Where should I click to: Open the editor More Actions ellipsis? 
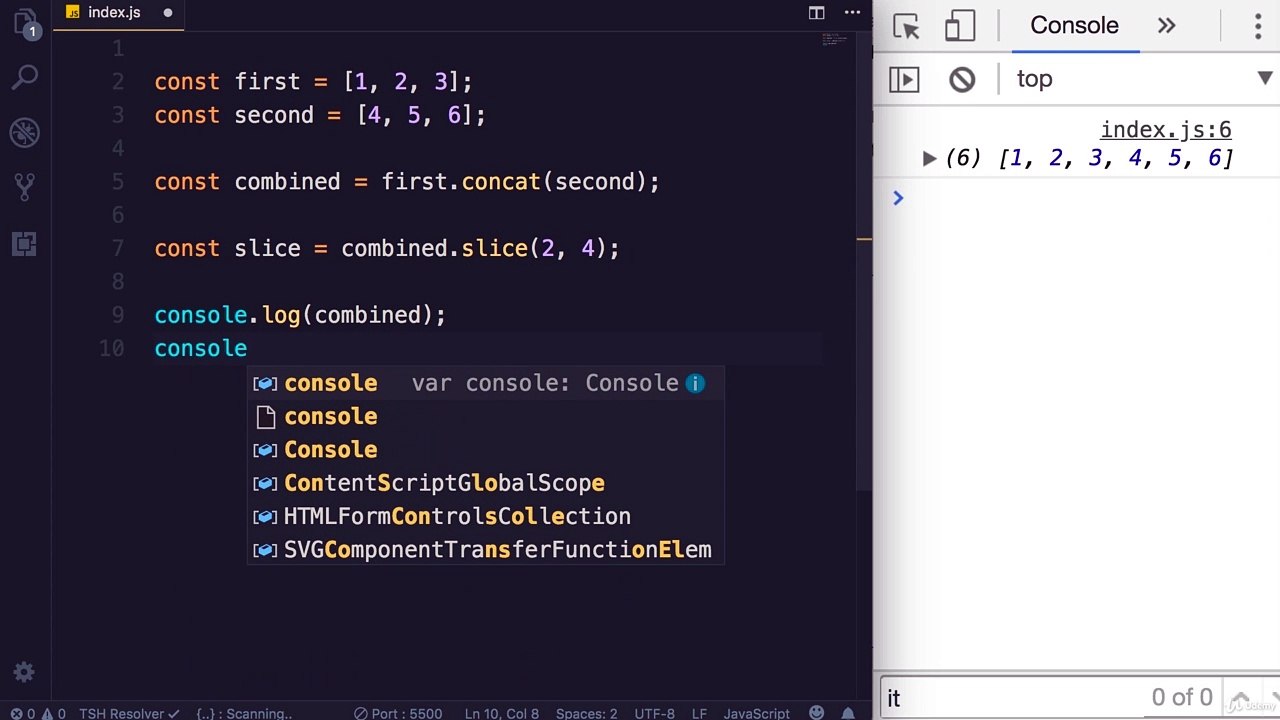click(x=852, y=13)
